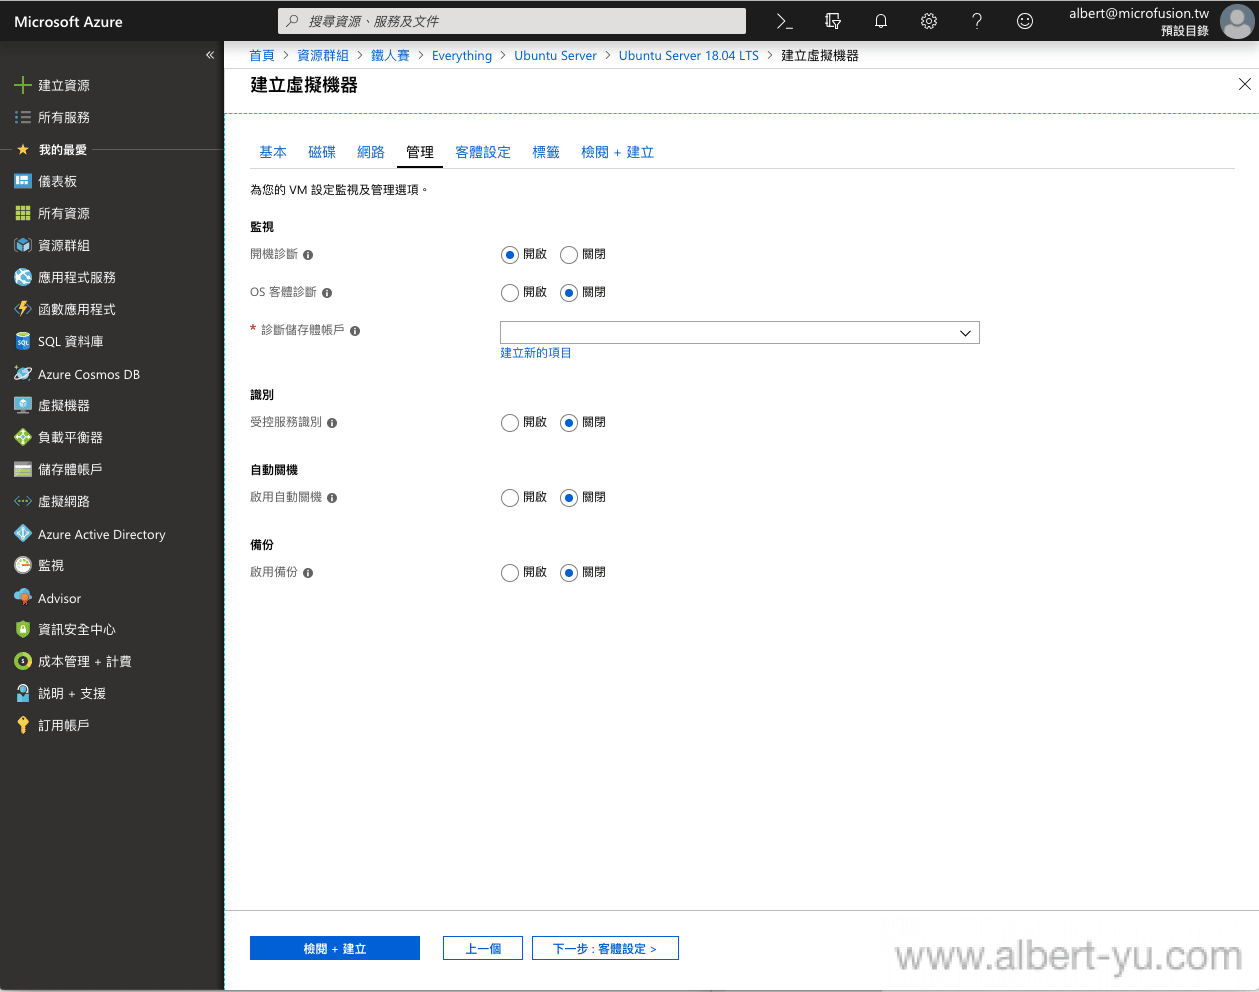Open feedback smiley icon

point(1025,21)
